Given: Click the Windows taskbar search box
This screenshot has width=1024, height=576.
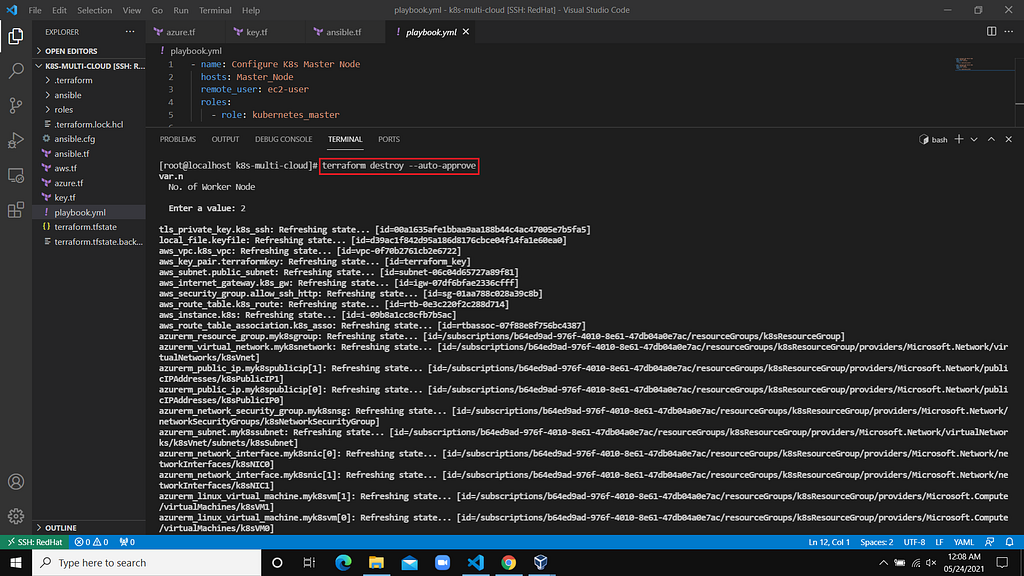Looking at the screenshot, I should [147, 562].
